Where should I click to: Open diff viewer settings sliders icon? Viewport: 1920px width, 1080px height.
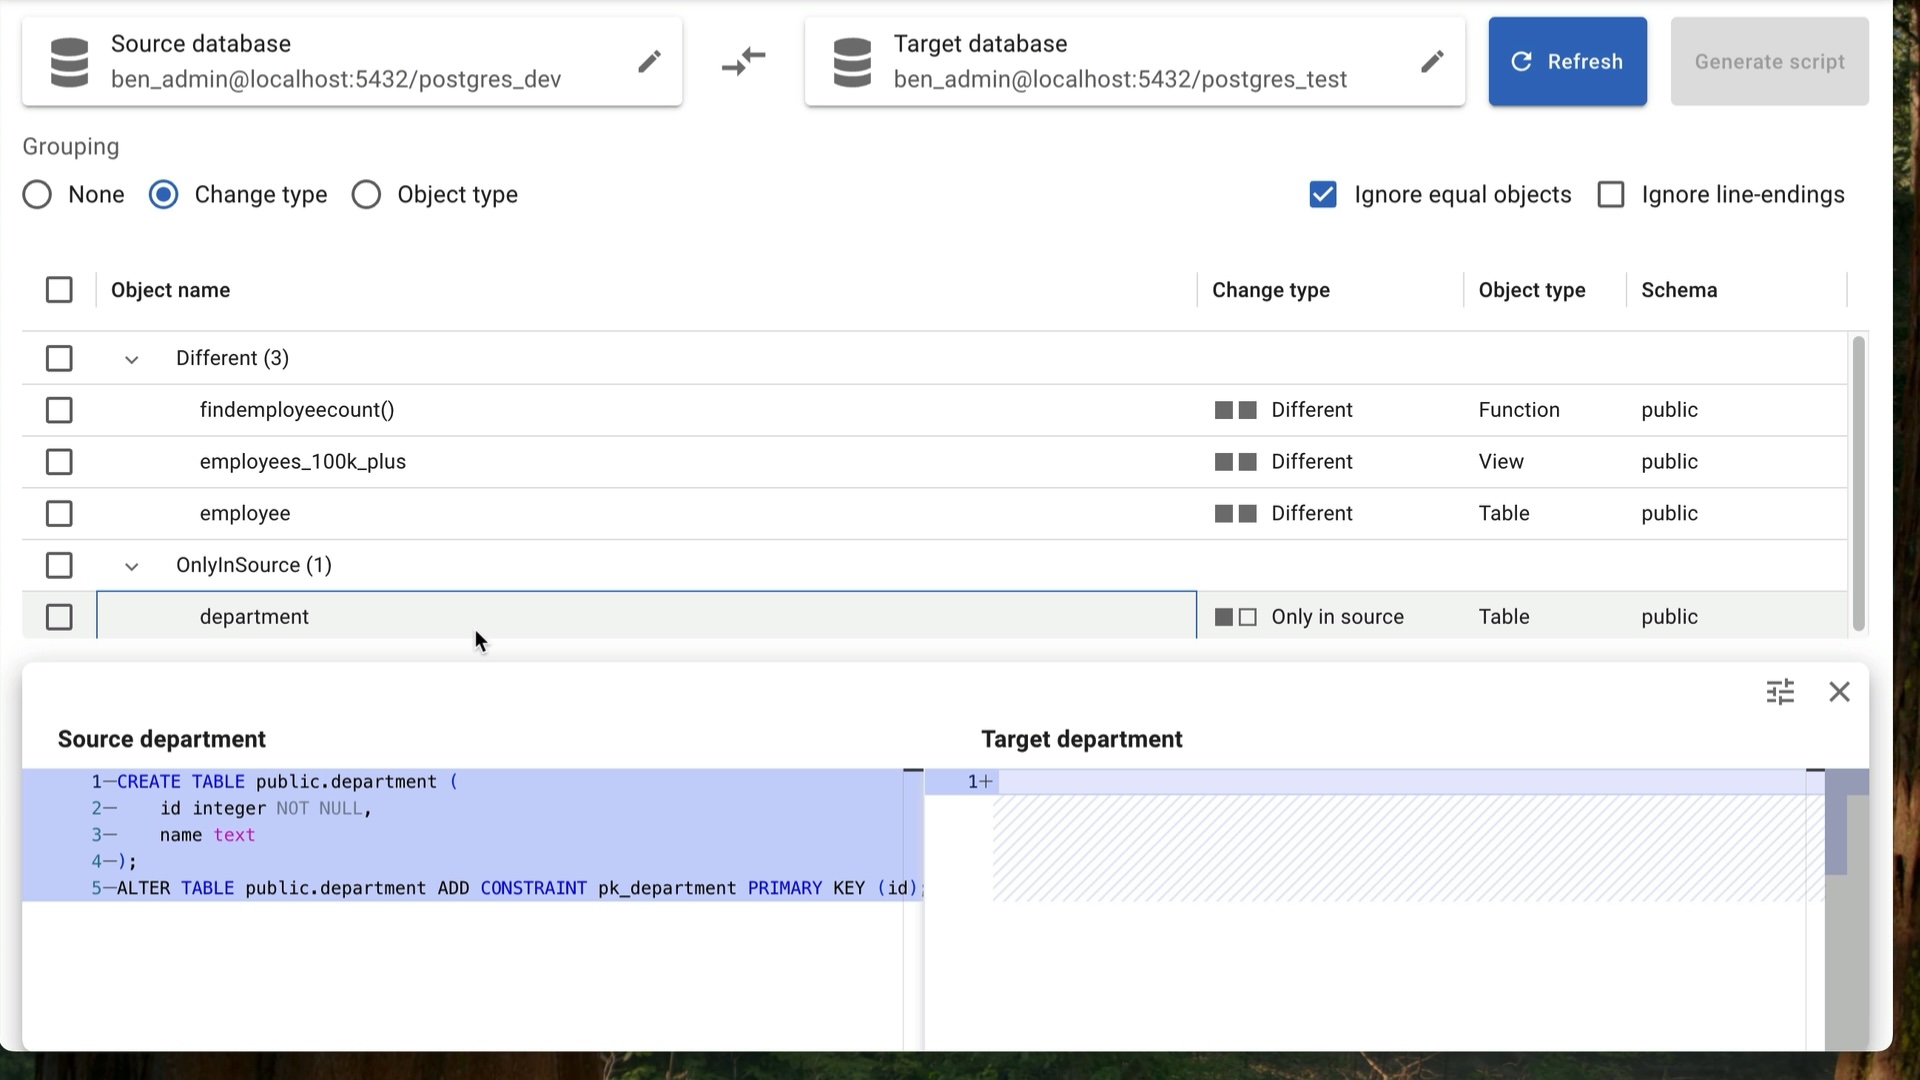[x=1780, y=692]
